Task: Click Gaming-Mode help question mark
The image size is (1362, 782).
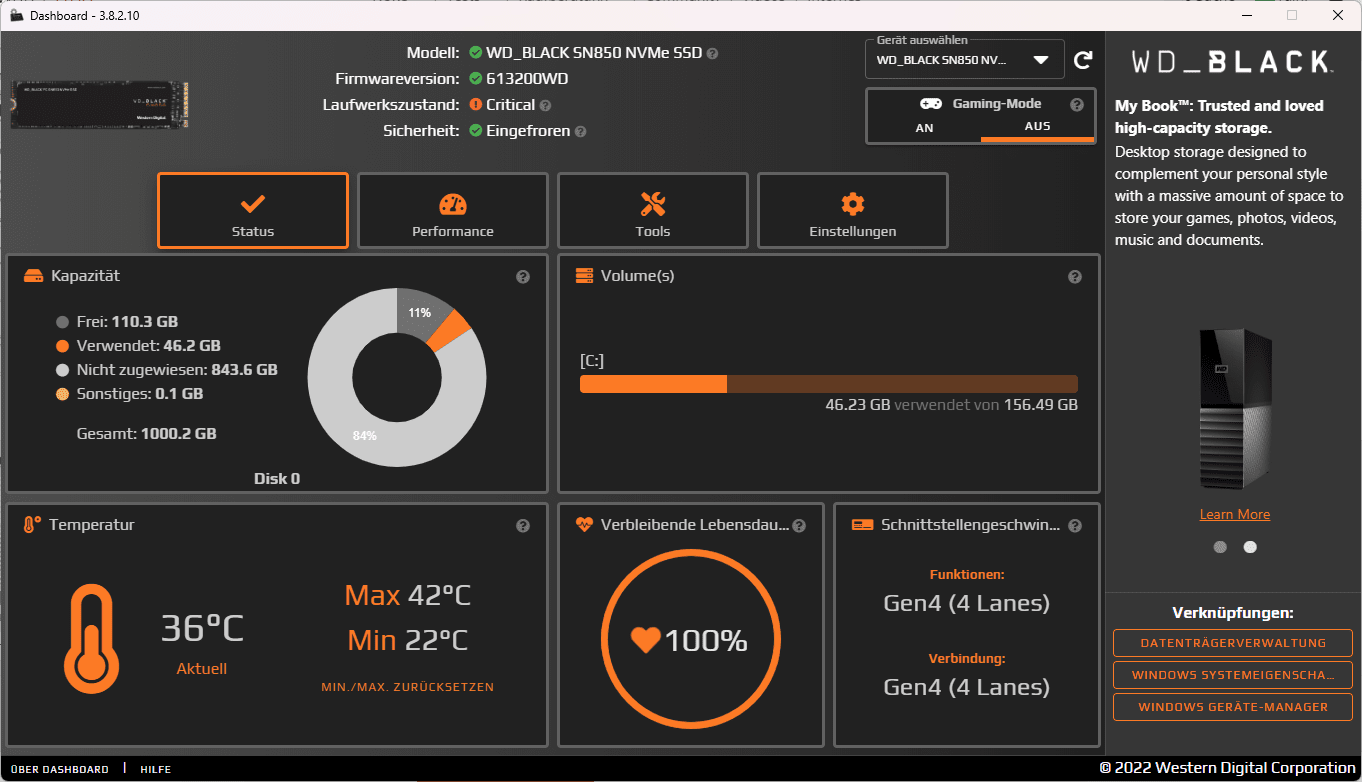Action: 1077,104
